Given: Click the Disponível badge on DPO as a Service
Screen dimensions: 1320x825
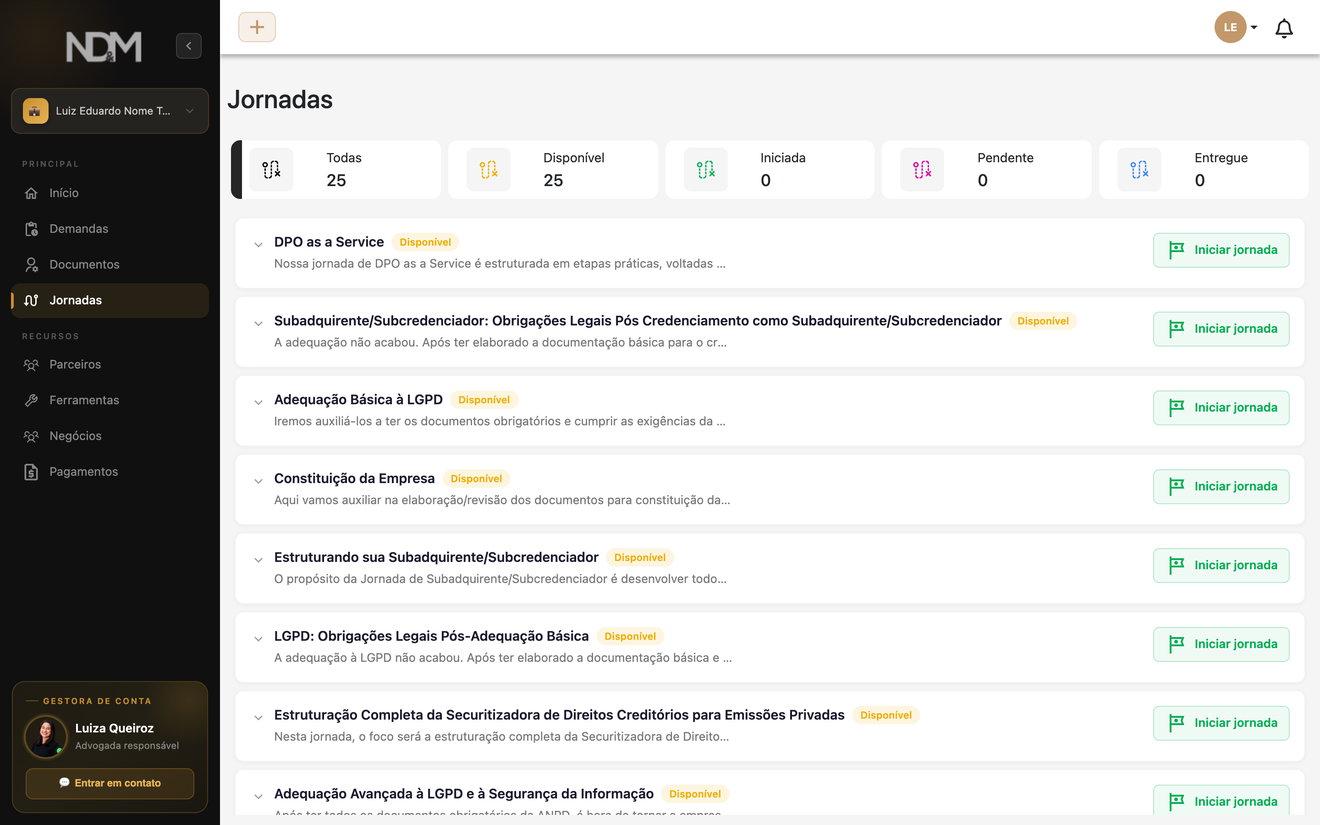Looking at the screenshot, I should pyautogui.click(x=425, y=242).
